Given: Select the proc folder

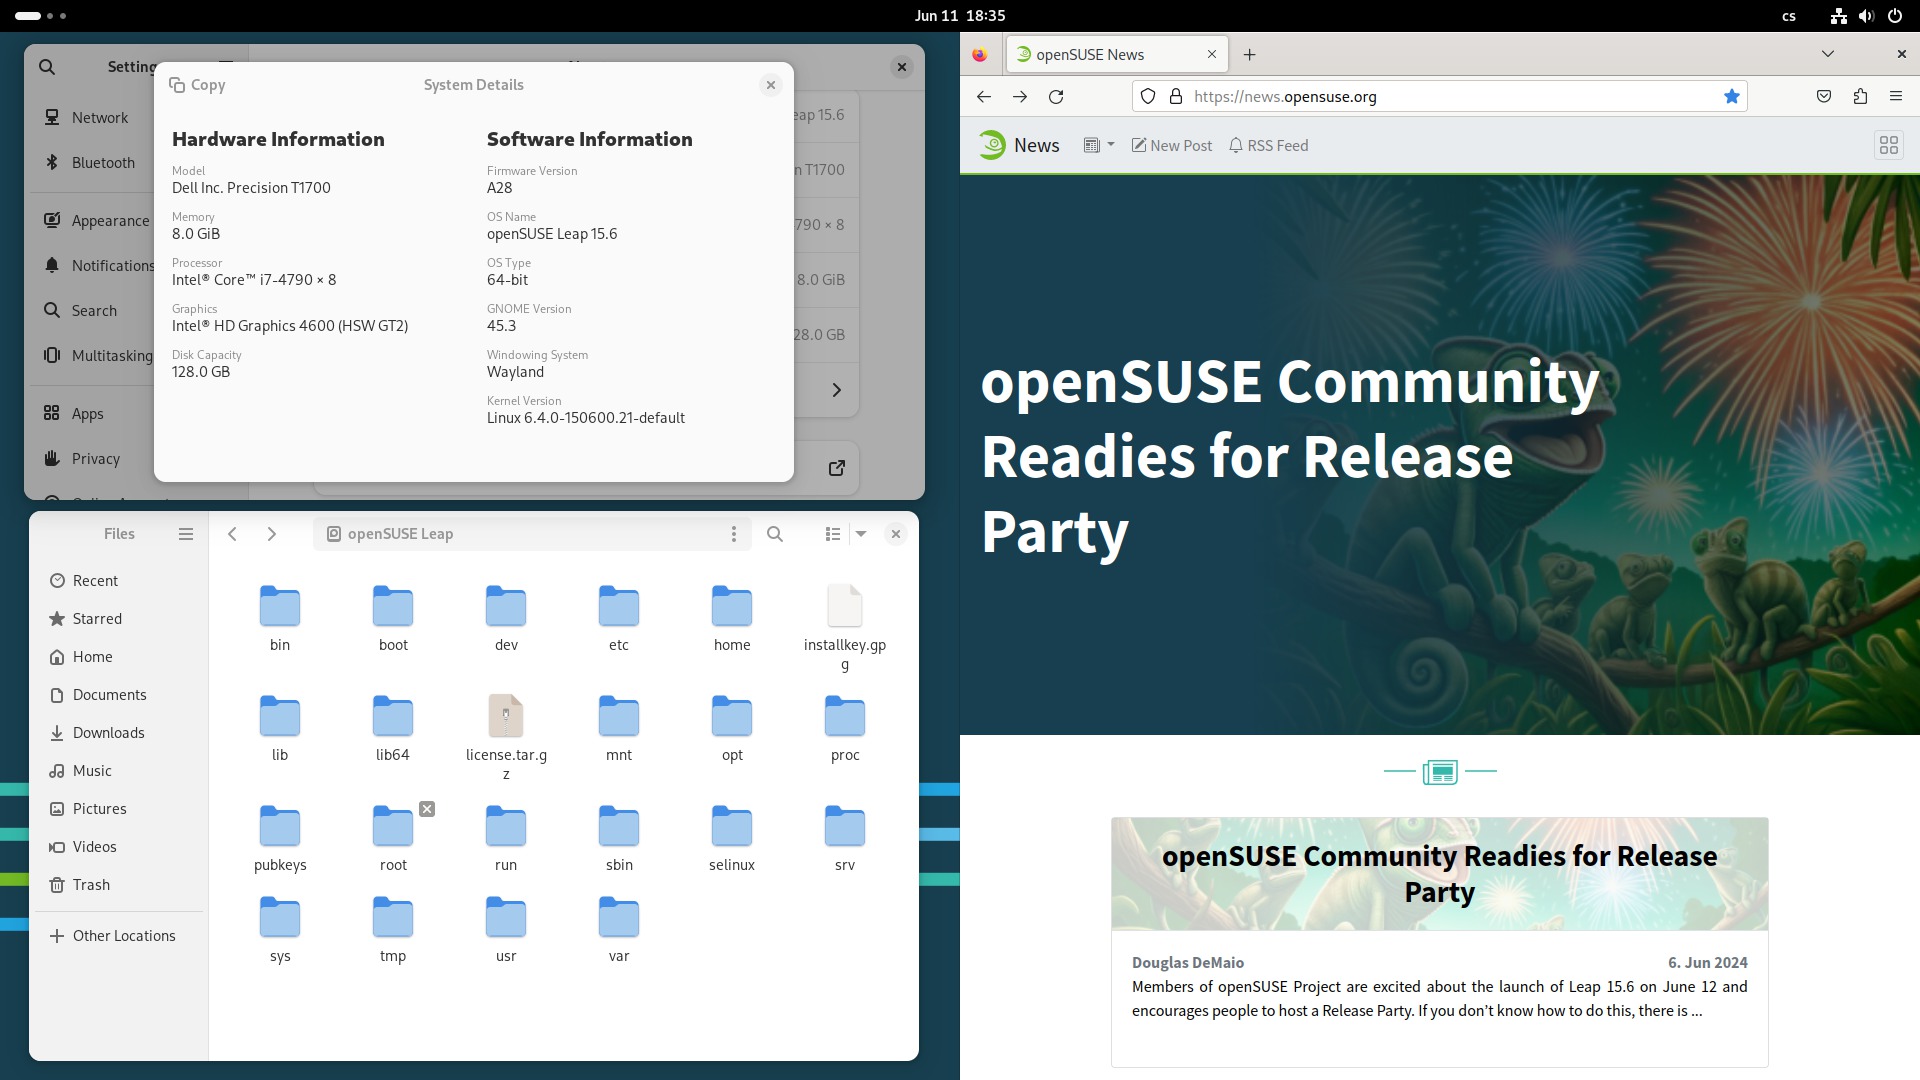Looking at the screenshot, I should (x=845, y=728).
